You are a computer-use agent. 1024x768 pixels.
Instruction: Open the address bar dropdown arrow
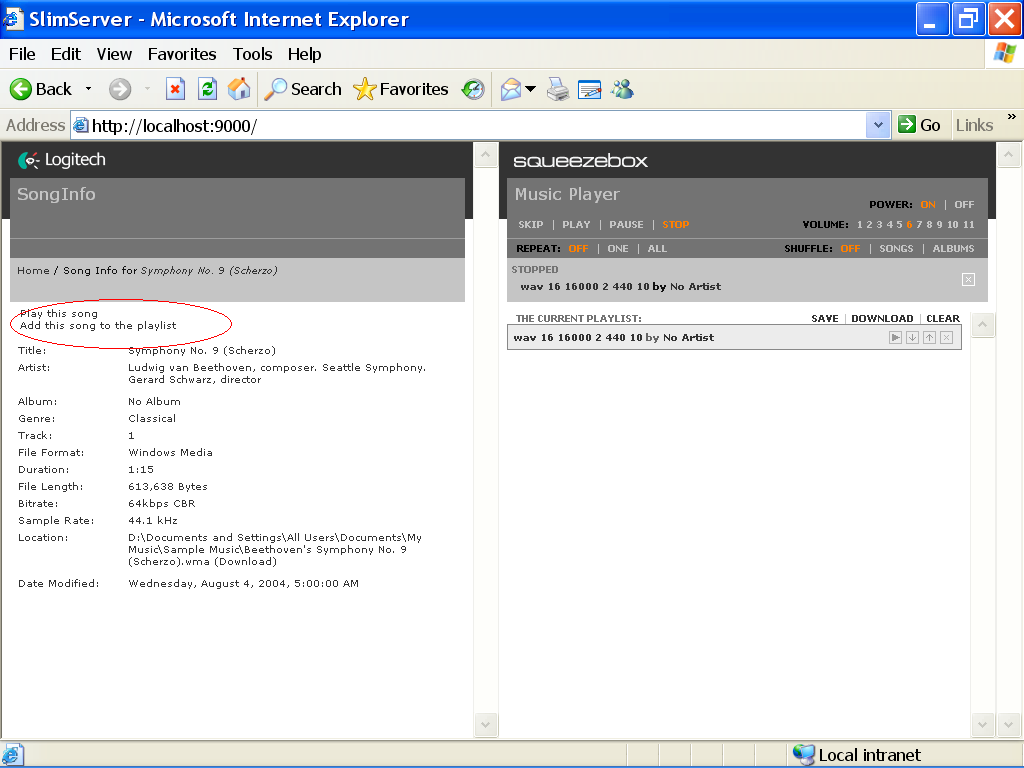878,125
